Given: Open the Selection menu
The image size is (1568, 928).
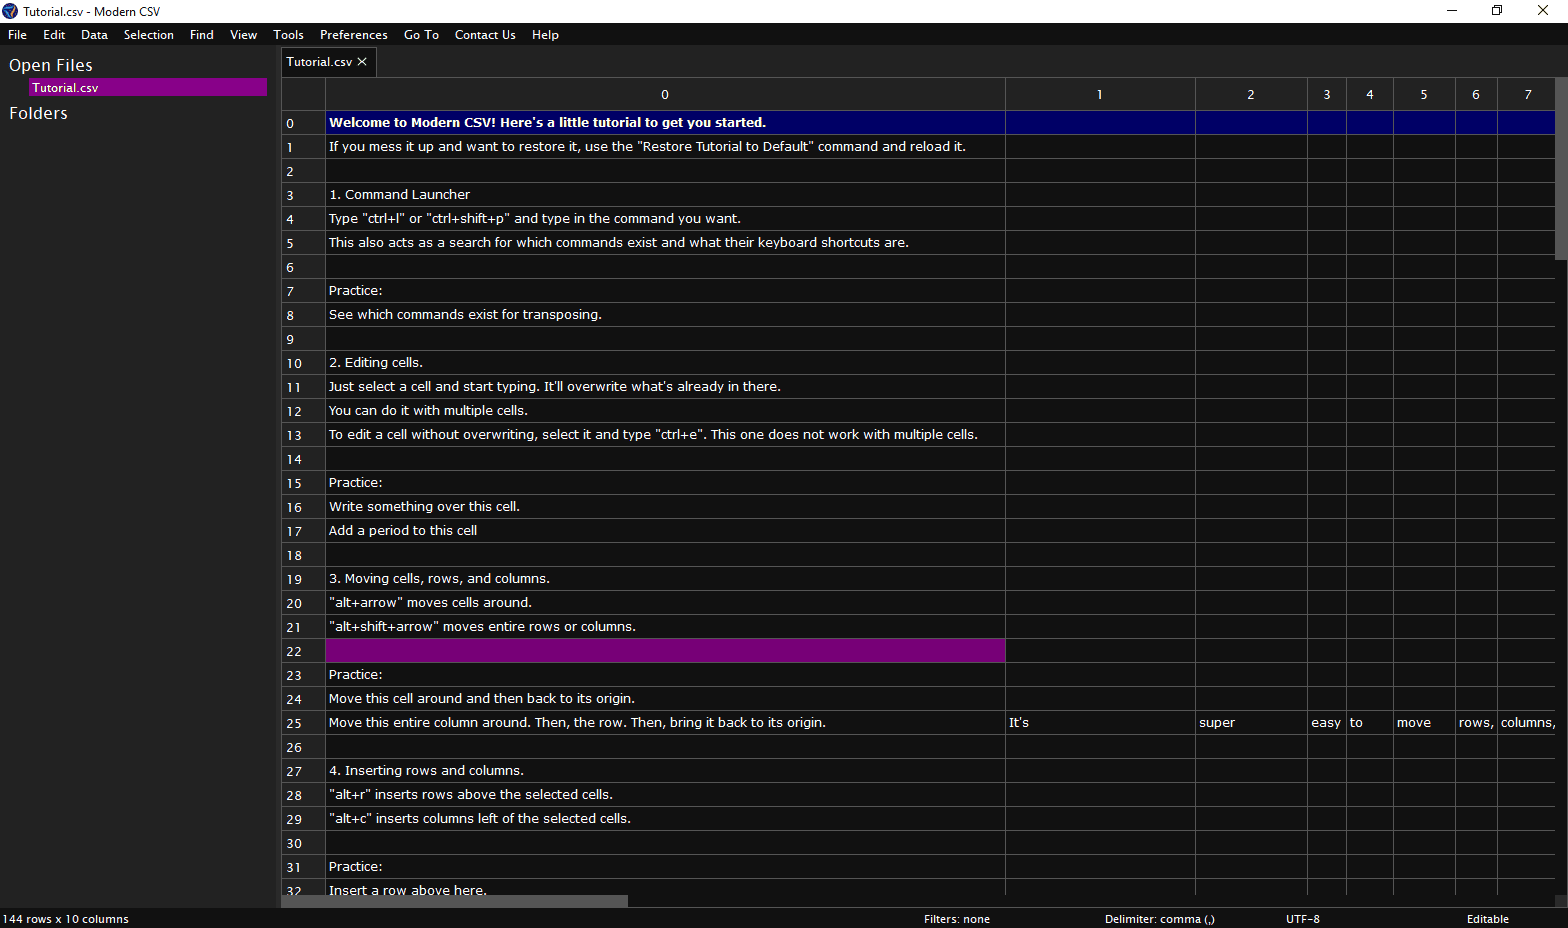Looking at the screenshot, I should click(149, 35).
